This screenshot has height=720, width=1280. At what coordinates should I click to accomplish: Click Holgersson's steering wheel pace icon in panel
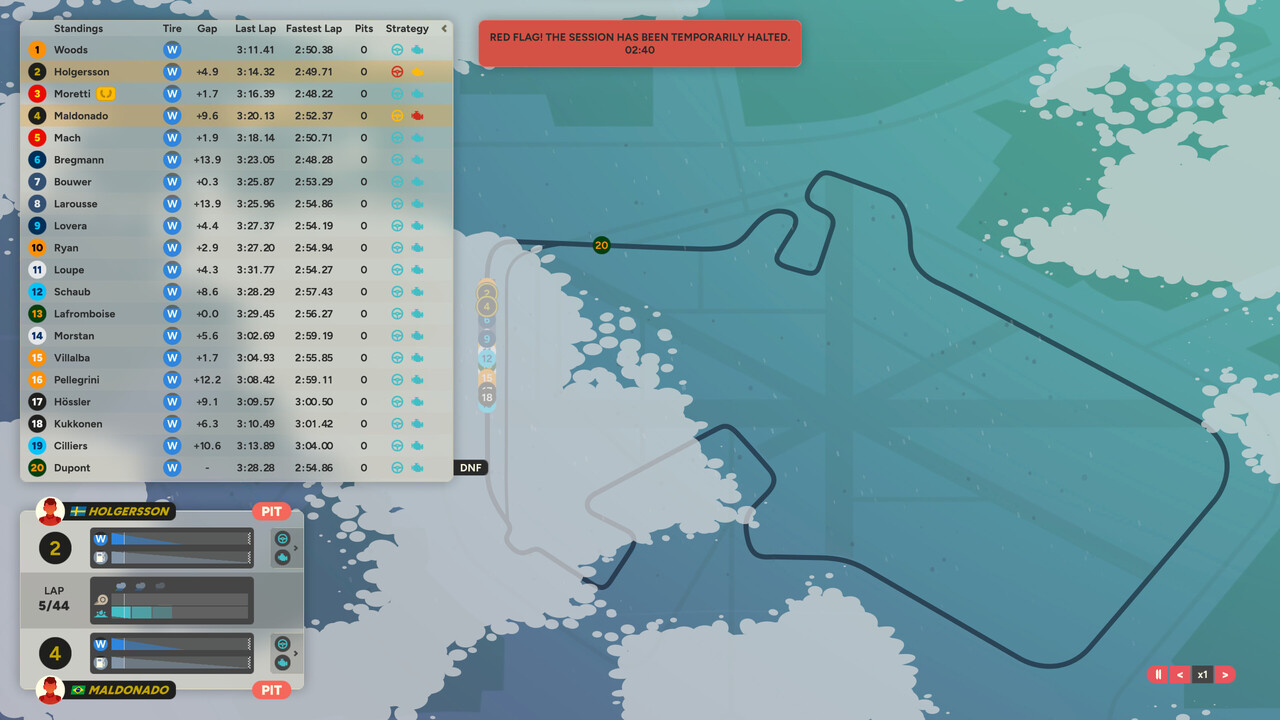(x=282, y=538)
